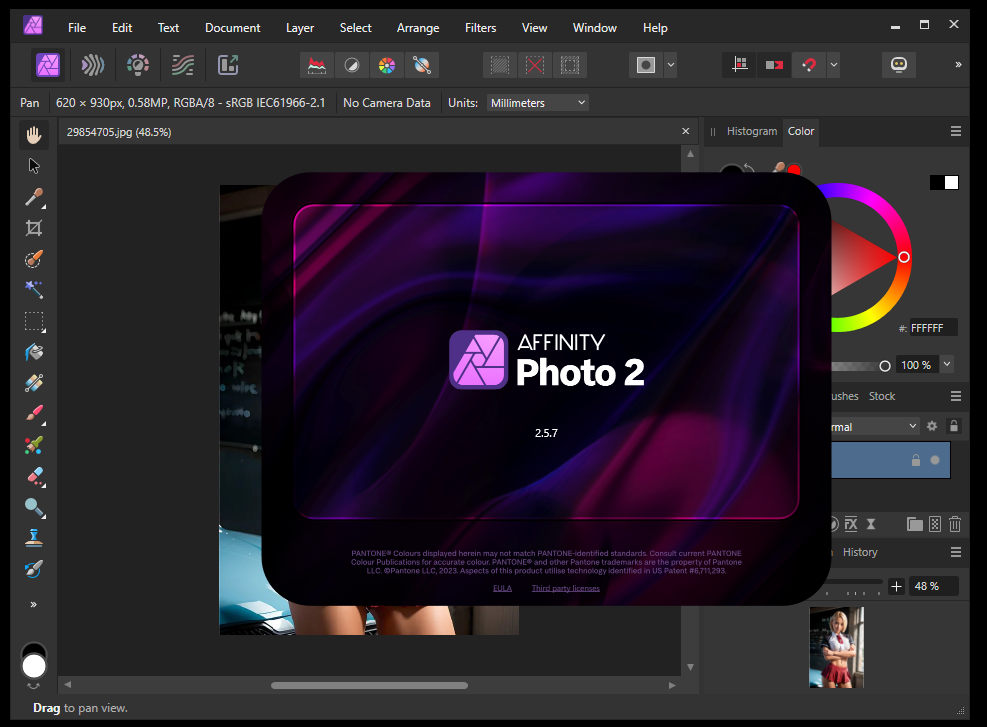Expand more tools chevron in Tools panel

pos(33,605)
